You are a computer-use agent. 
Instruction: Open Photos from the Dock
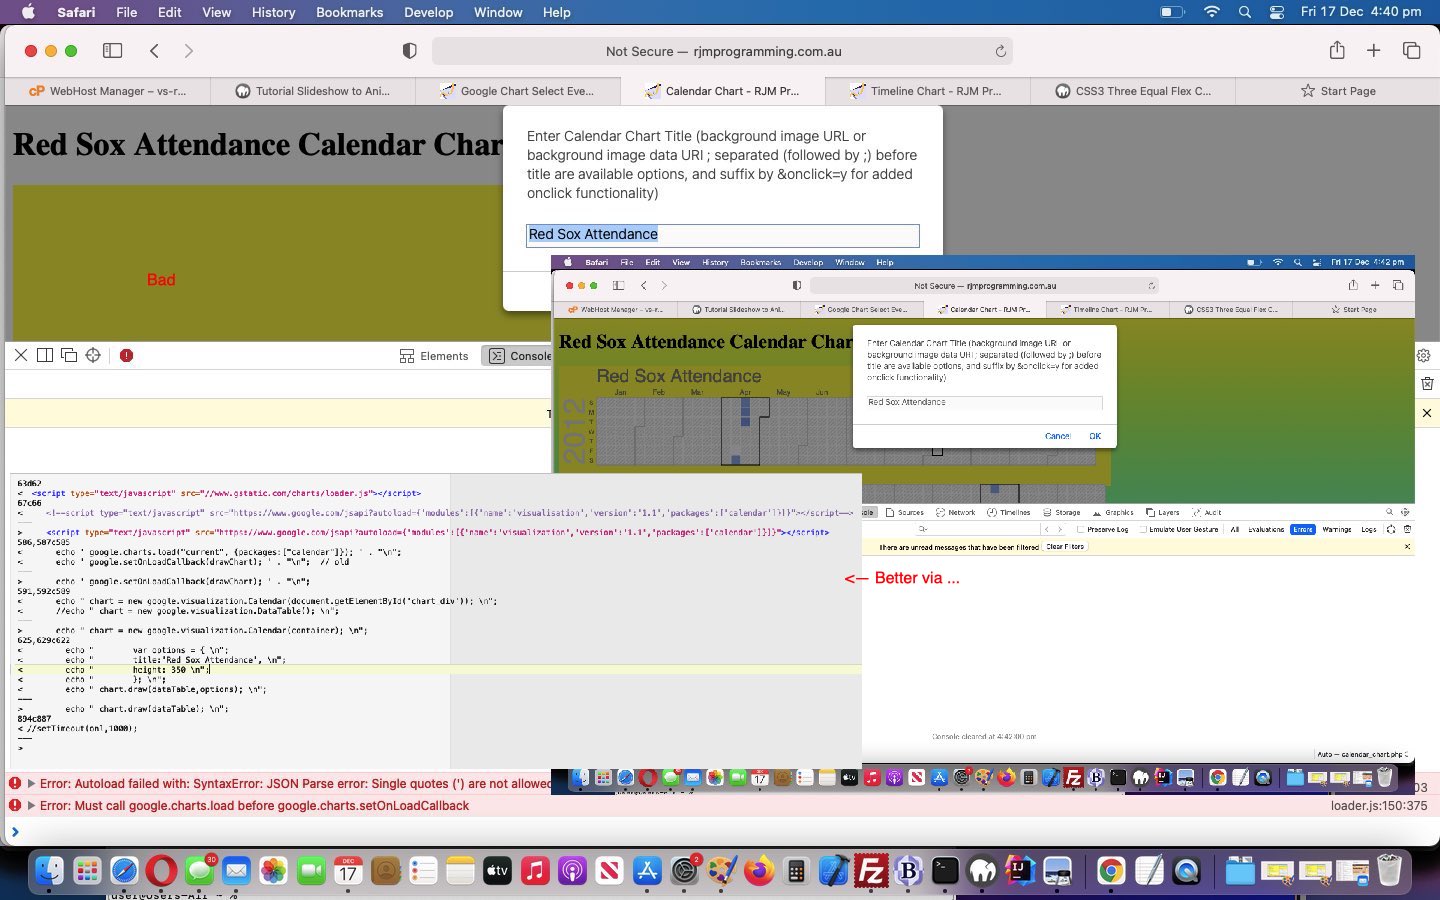tap(273, 871)
